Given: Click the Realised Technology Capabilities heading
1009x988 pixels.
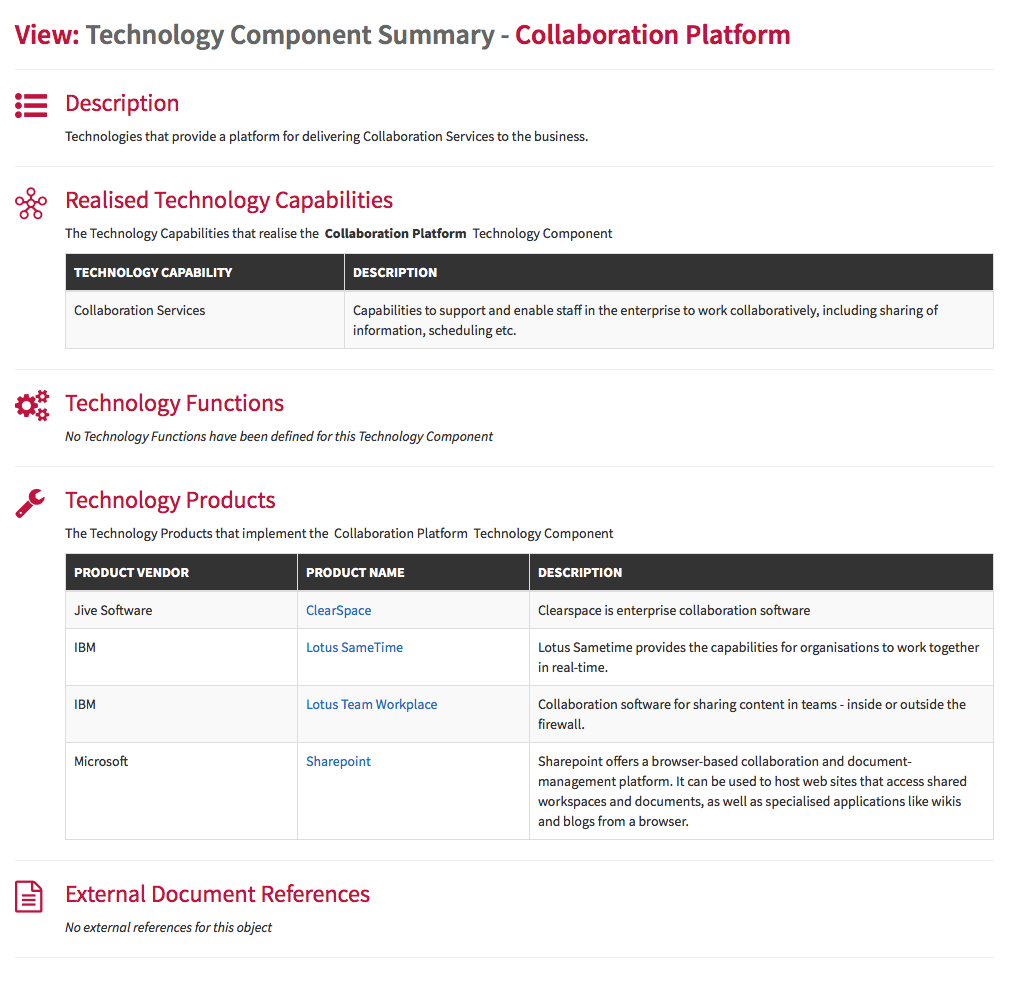Looking at the screenshot, I should tap(229, 200).
